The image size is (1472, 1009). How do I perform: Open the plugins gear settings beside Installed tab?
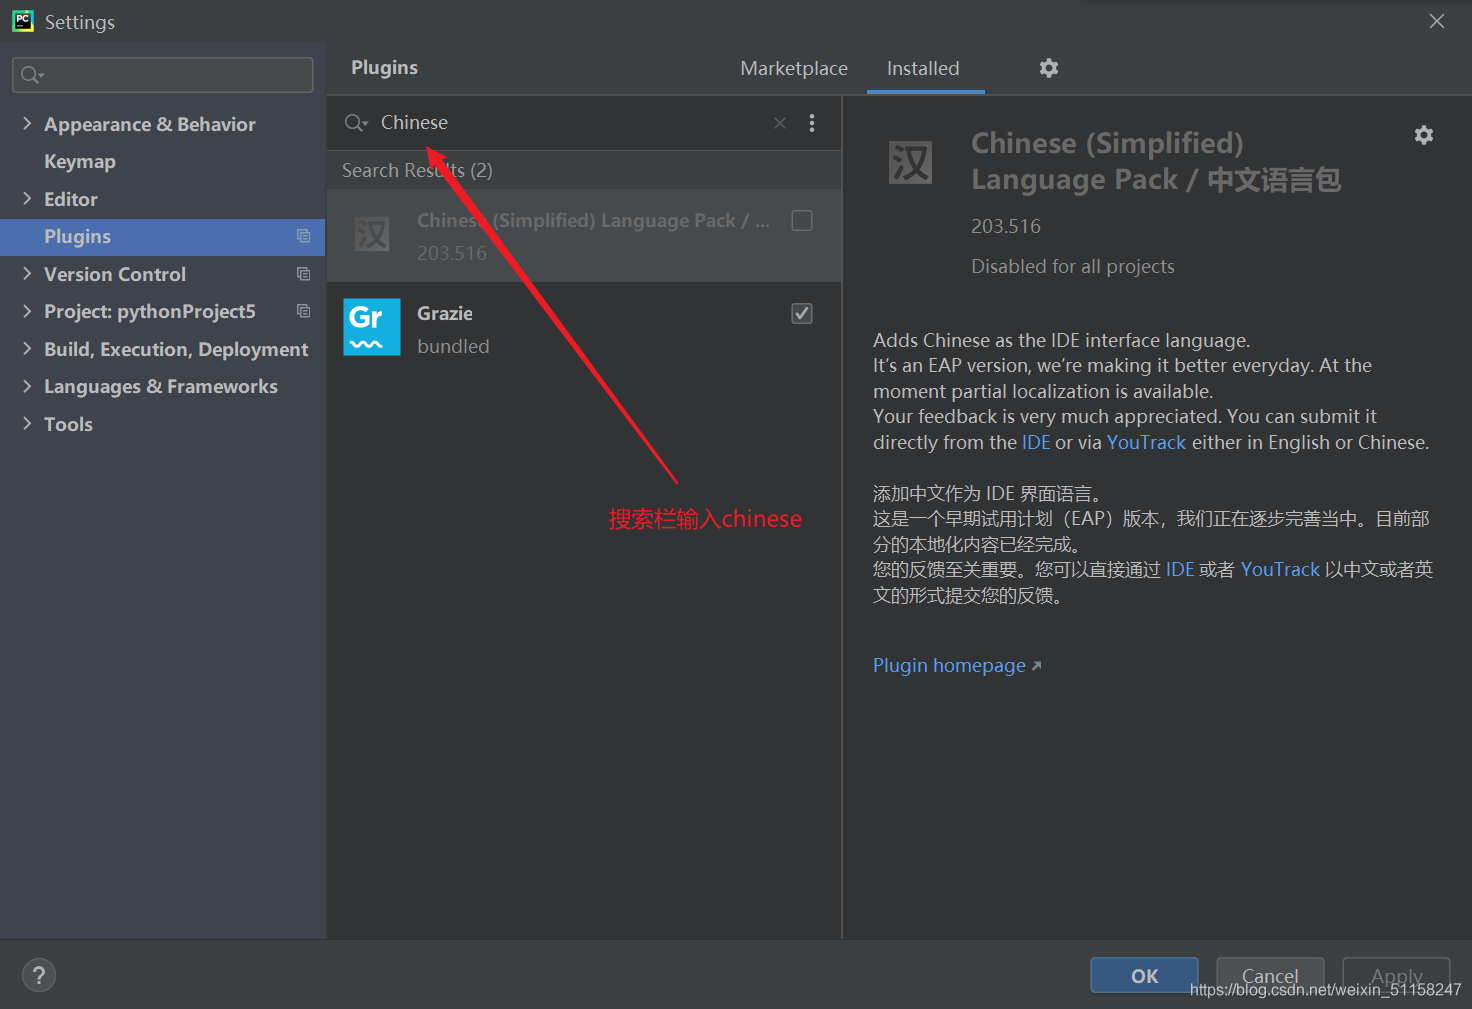pos(1048,68)
